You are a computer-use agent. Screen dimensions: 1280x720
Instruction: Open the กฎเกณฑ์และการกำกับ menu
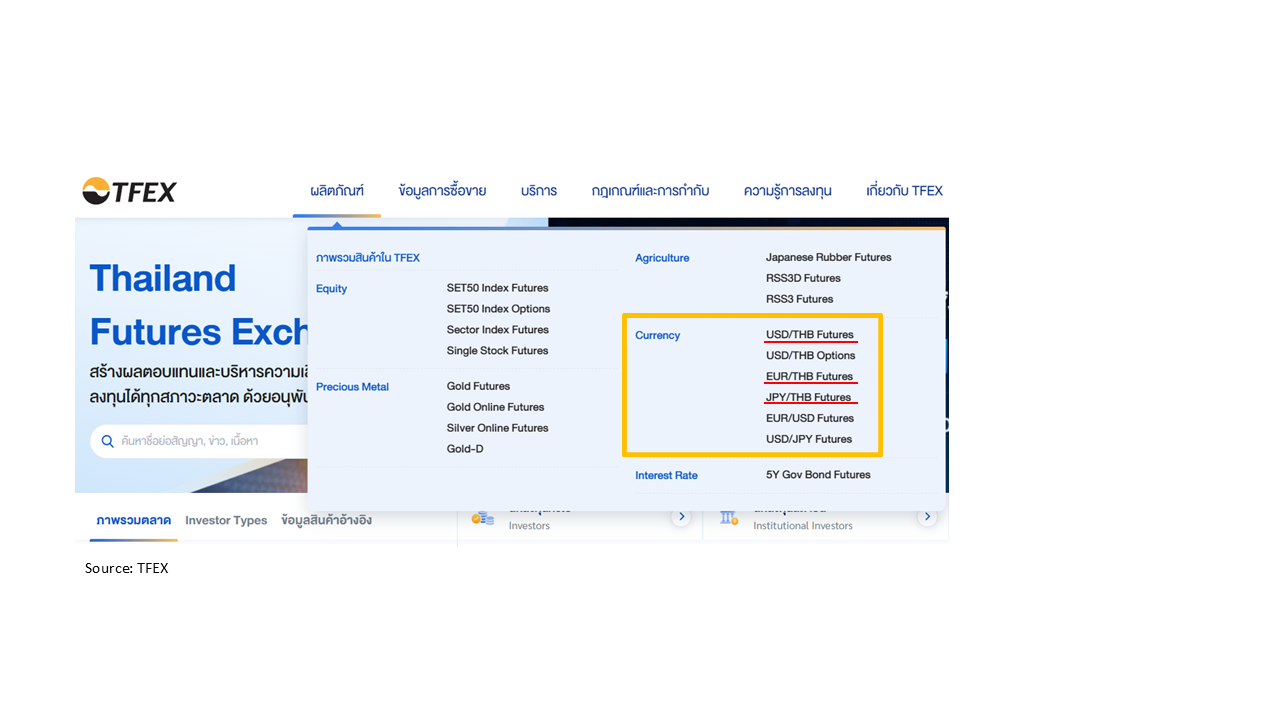[x=650, y=191]
